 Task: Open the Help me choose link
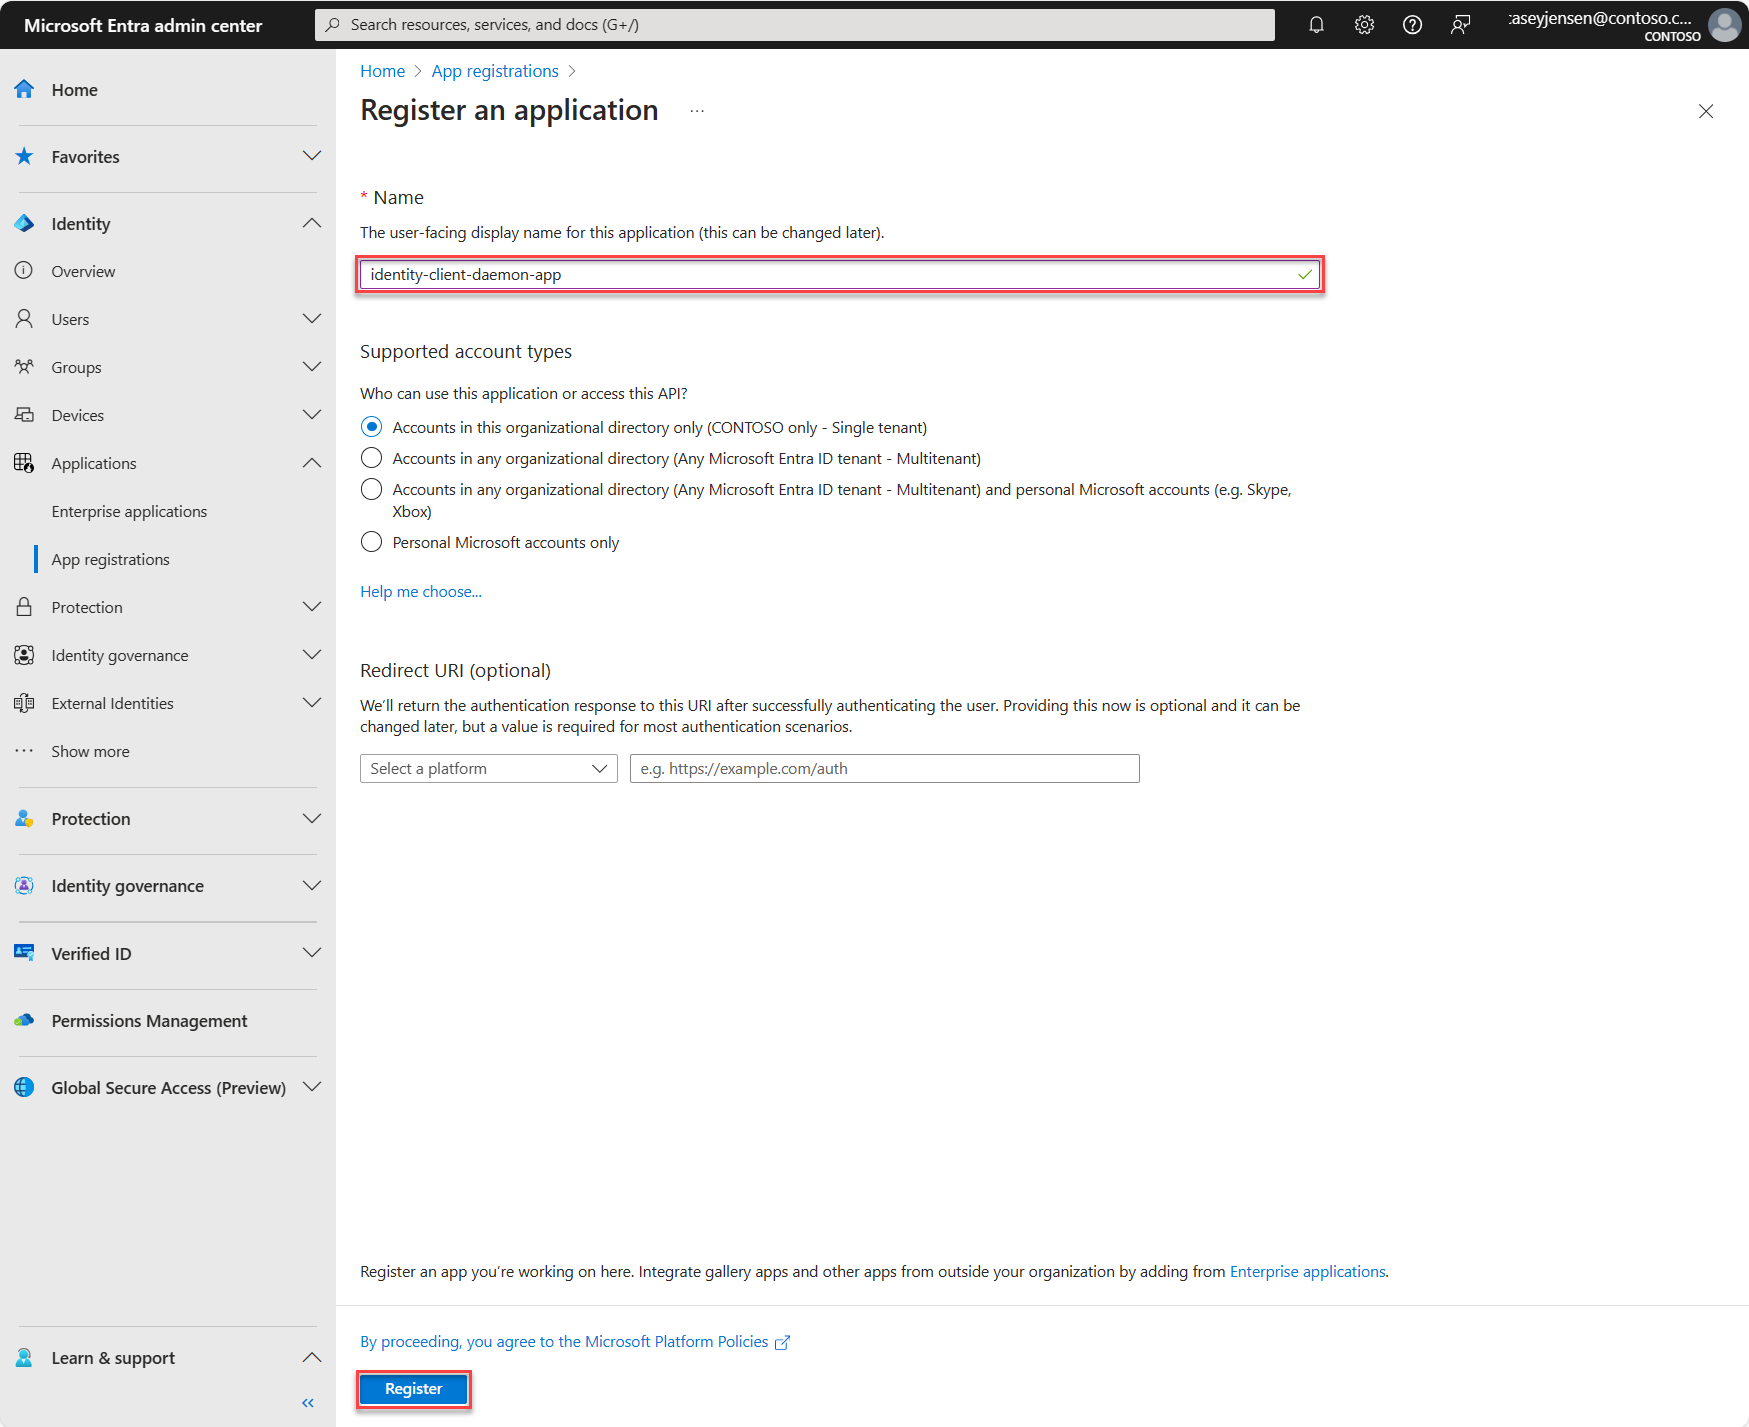[420, 592]
